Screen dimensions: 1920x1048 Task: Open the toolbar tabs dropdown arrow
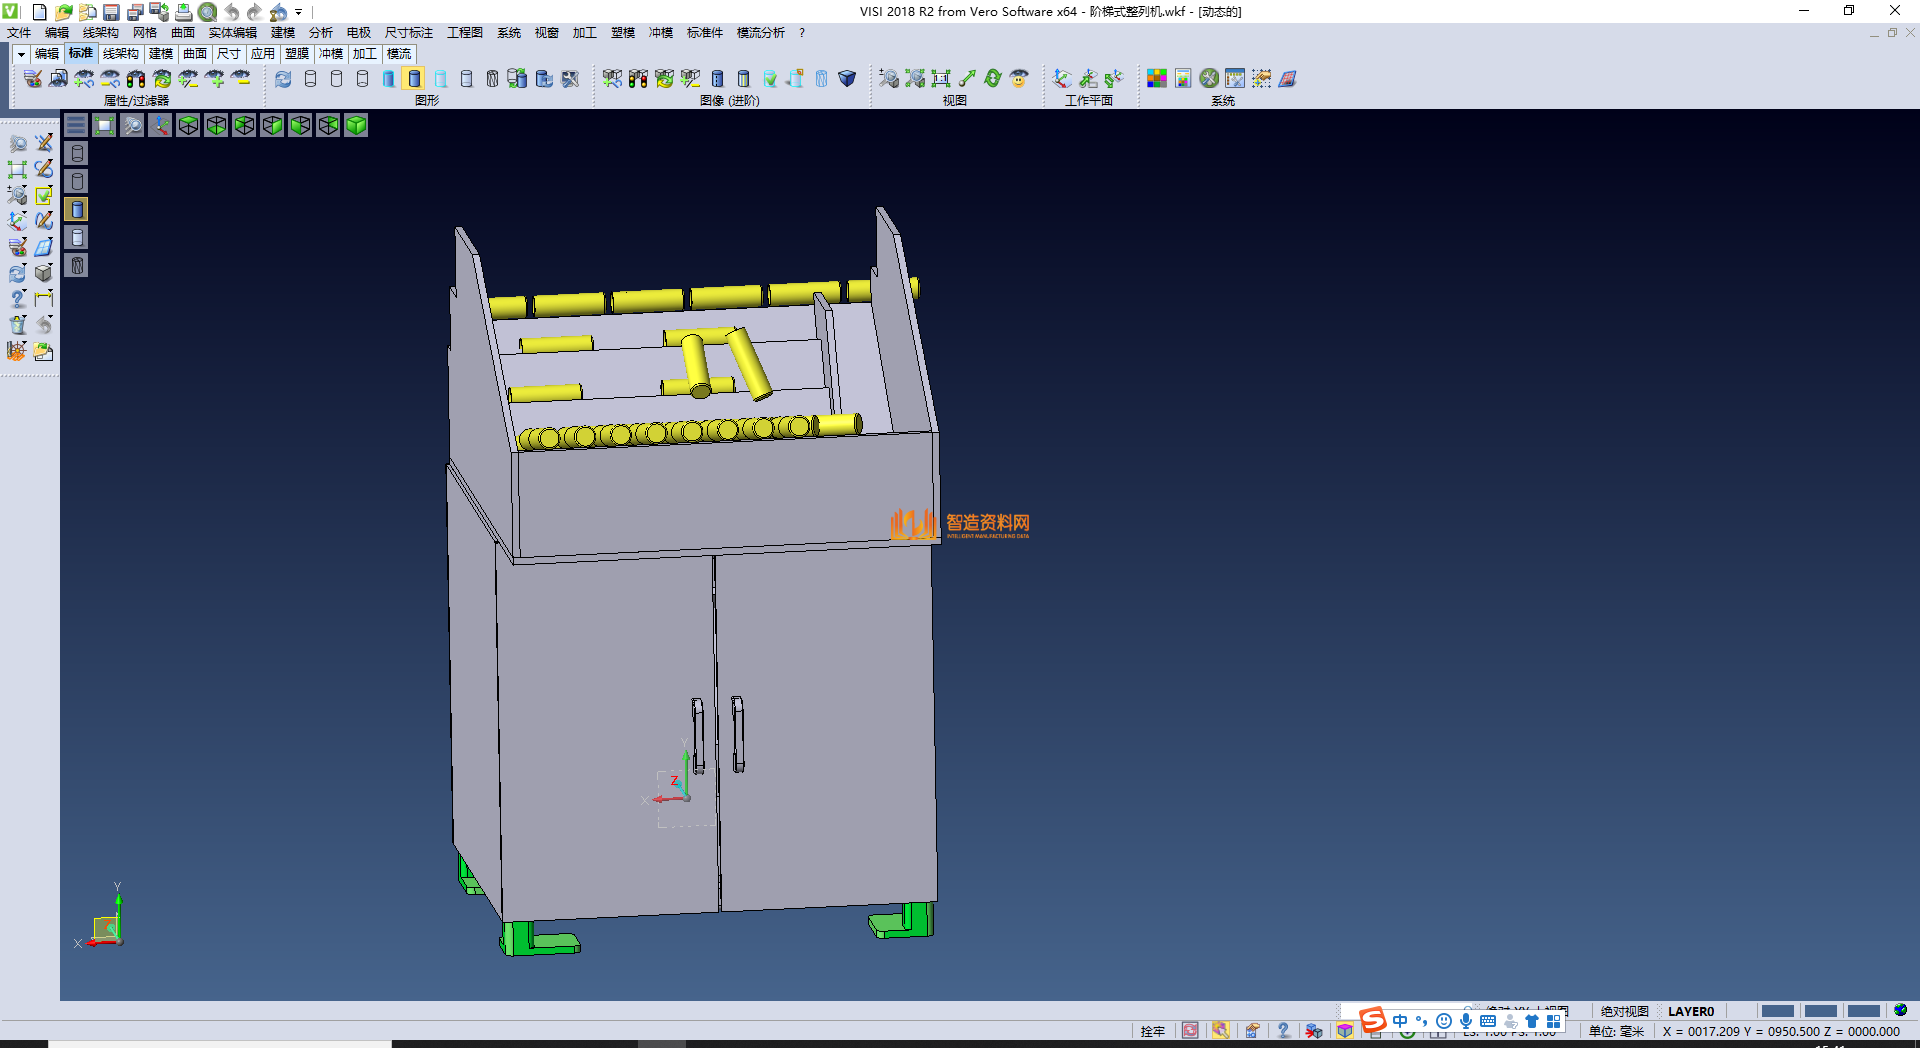click(21, 54)
